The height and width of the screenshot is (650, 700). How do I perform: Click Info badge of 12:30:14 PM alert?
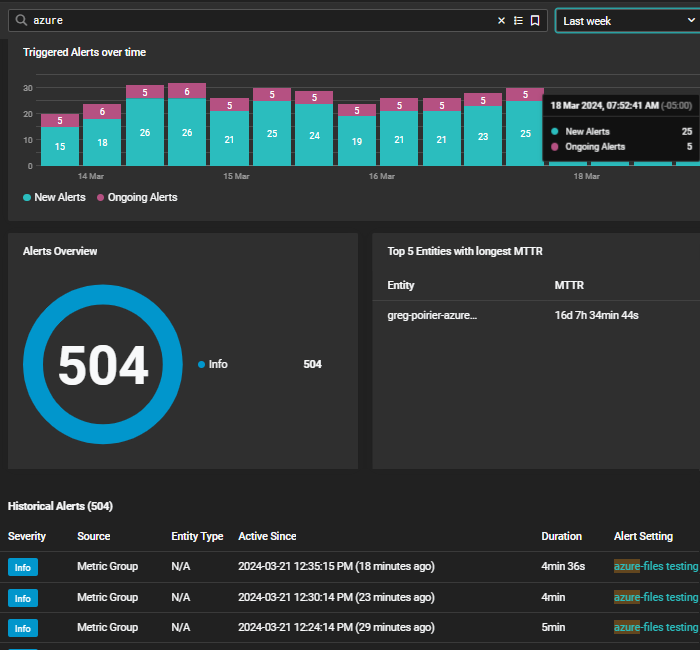[x=23, y=598]
